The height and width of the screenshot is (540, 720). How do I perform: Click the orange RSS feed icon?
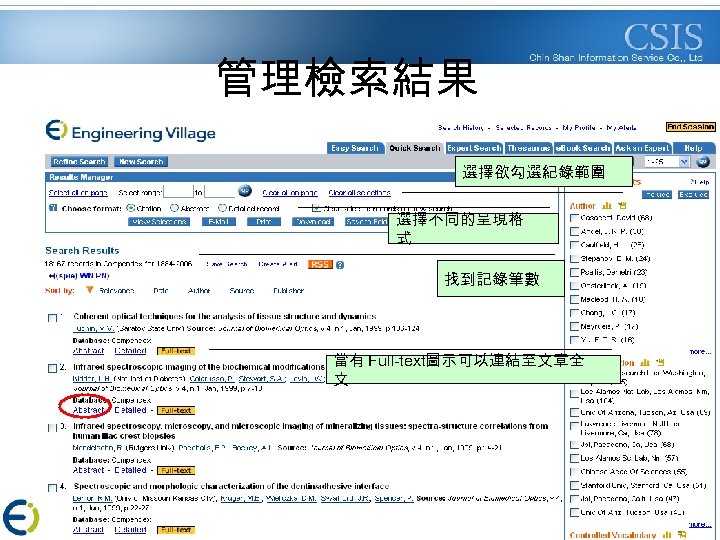pyautogui.click(x=320, y=264)
